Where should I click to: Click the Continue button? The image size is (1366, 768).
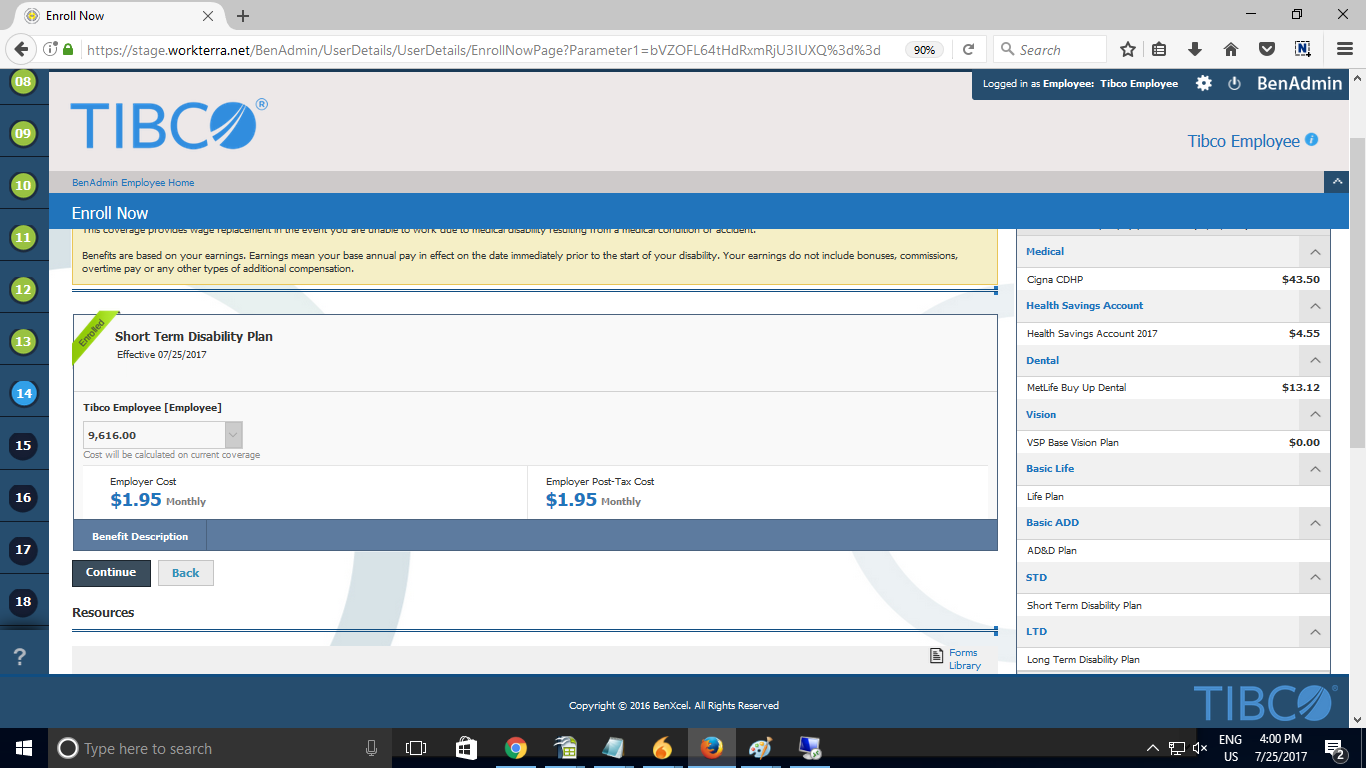pyautogui.click(x=111, y=573)
